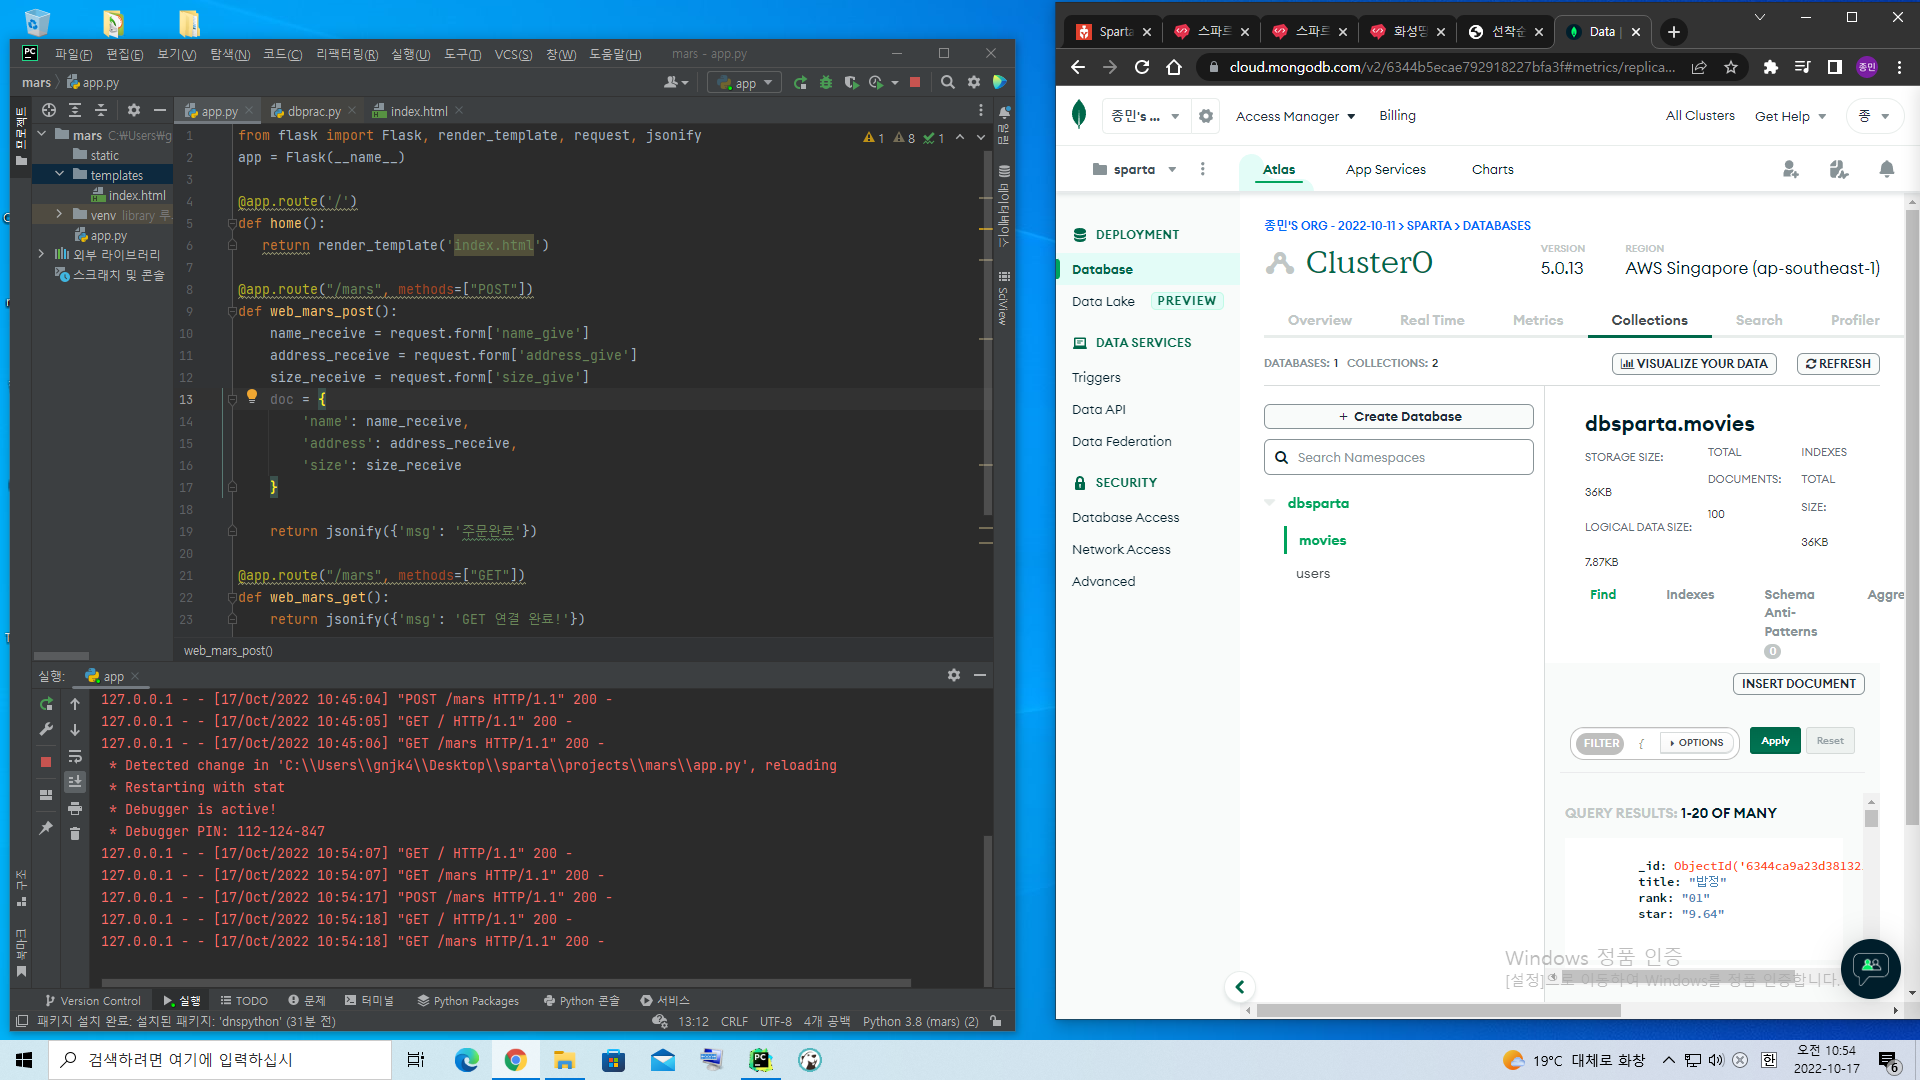The width and height of the screenshot is (1920, 1080).
Task: Open Search Everywhere magnifier in PyCharm
Action: point(948,83)
